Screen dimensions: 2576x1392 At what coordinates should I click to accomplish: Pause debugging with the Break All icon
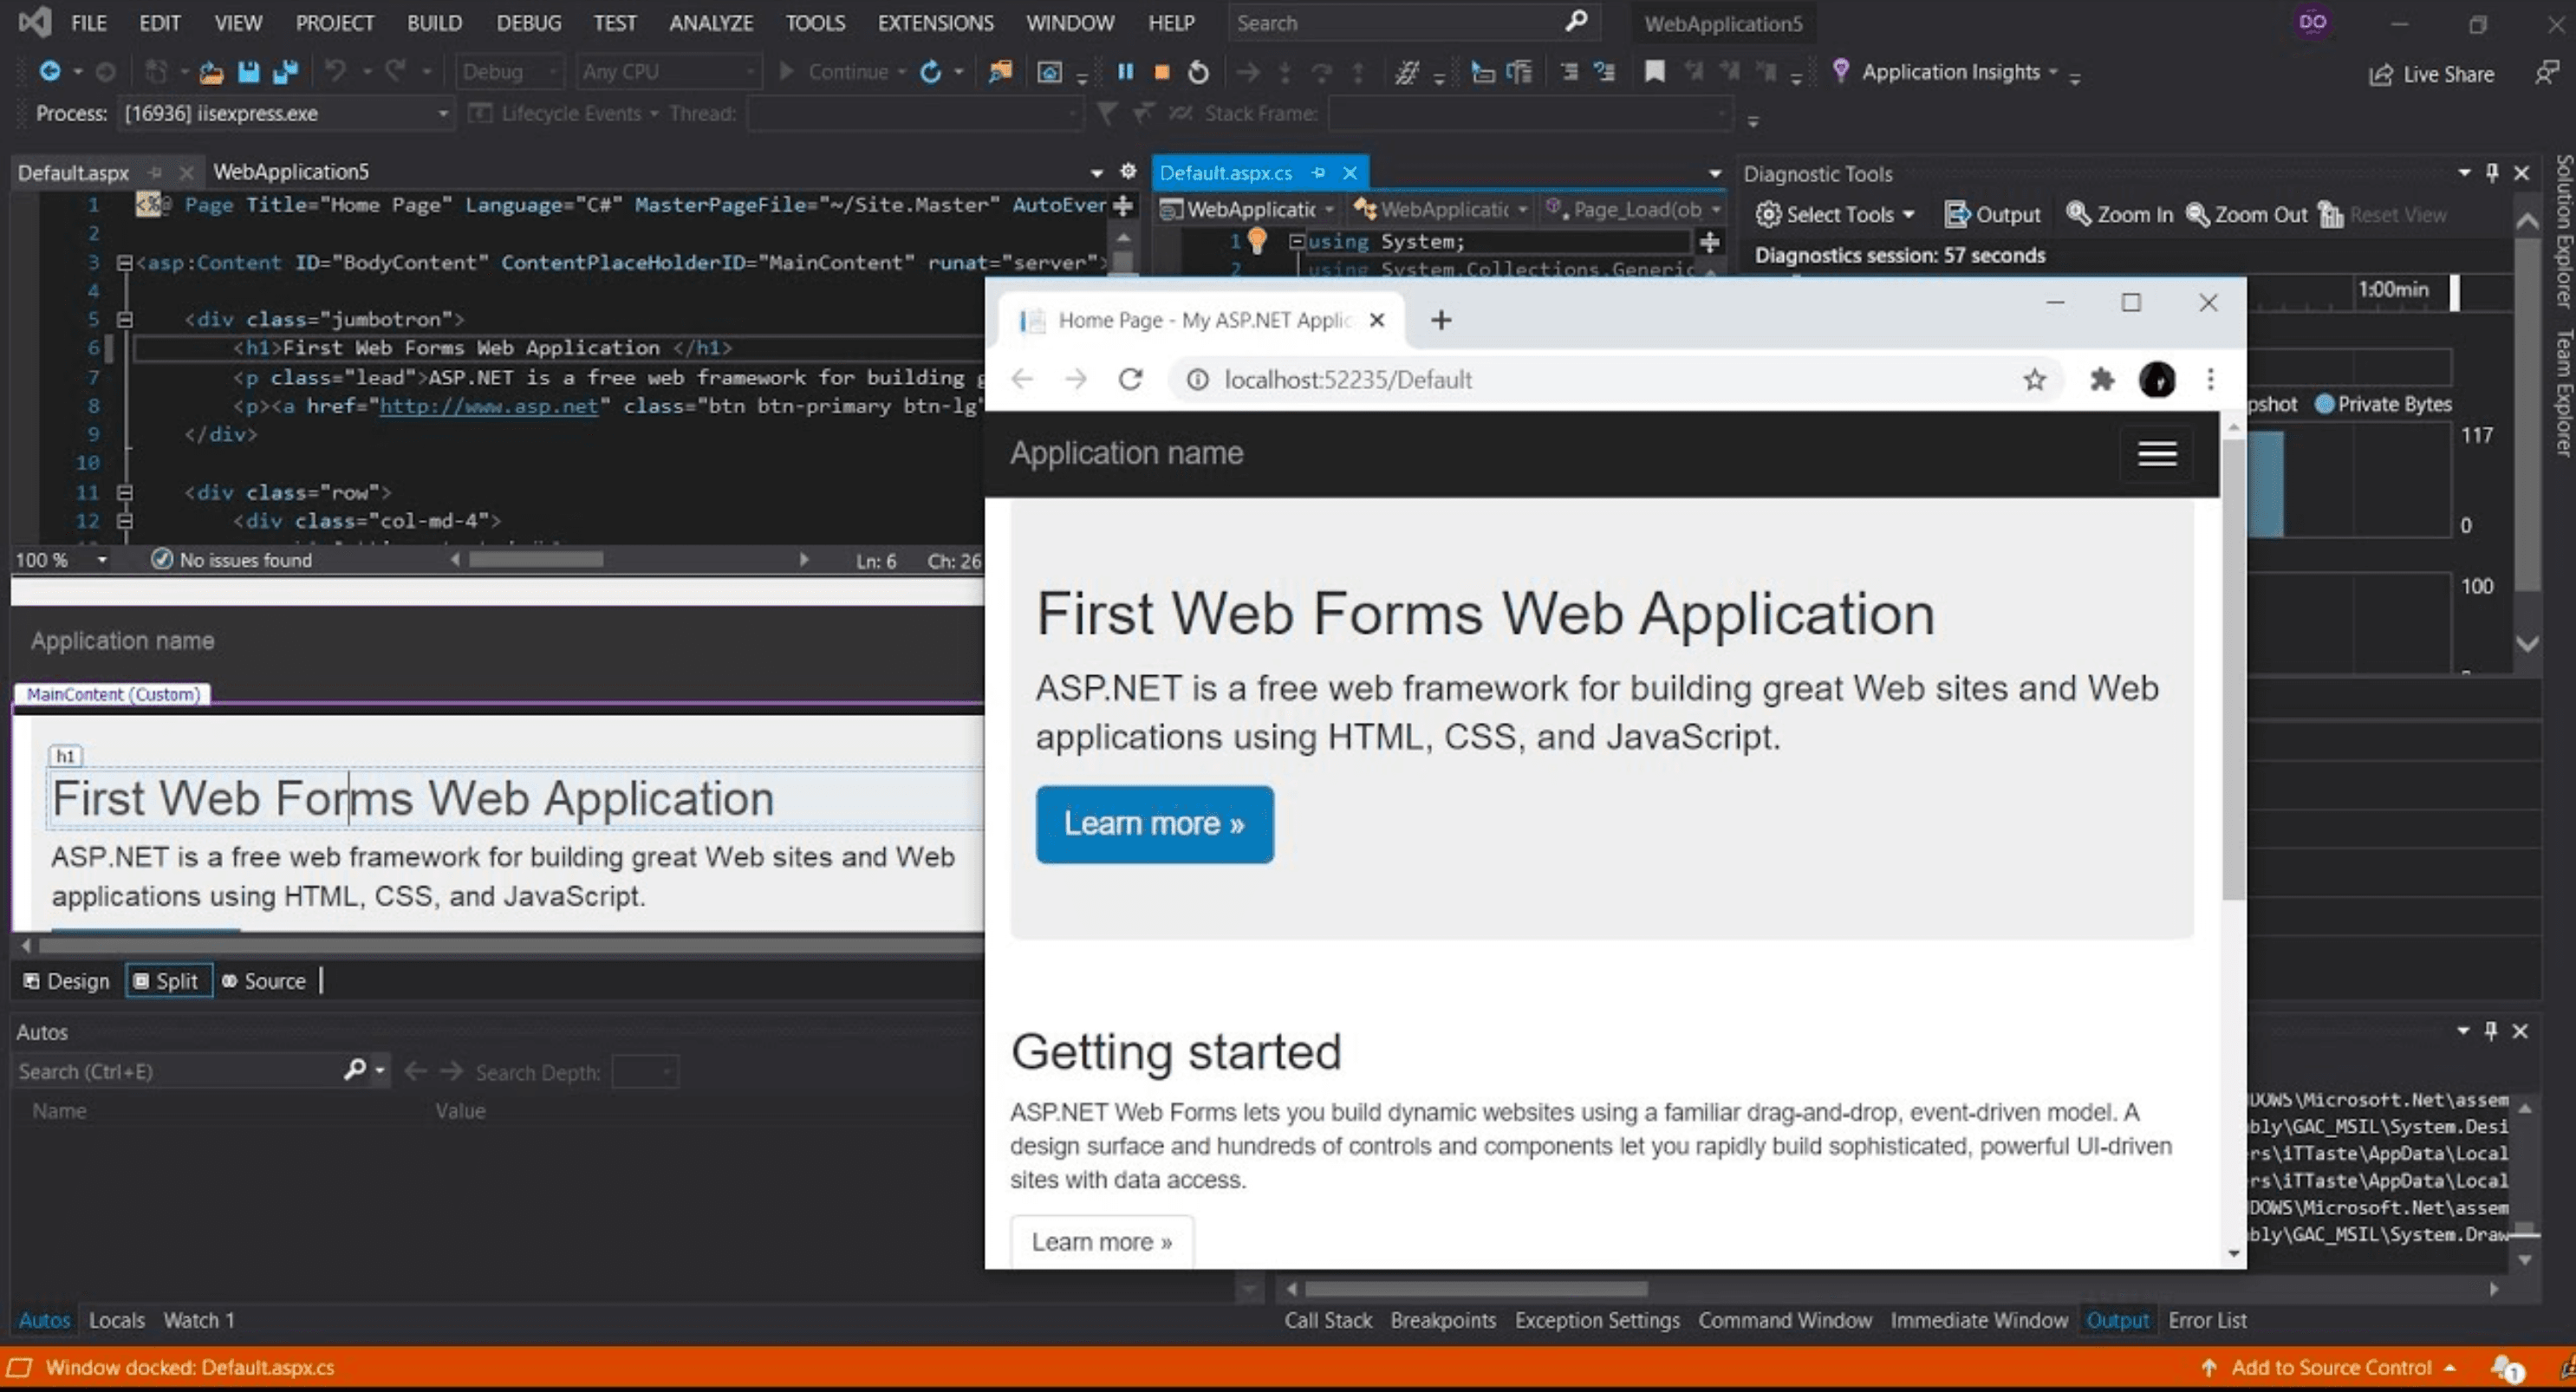[x=1125, y=72]
